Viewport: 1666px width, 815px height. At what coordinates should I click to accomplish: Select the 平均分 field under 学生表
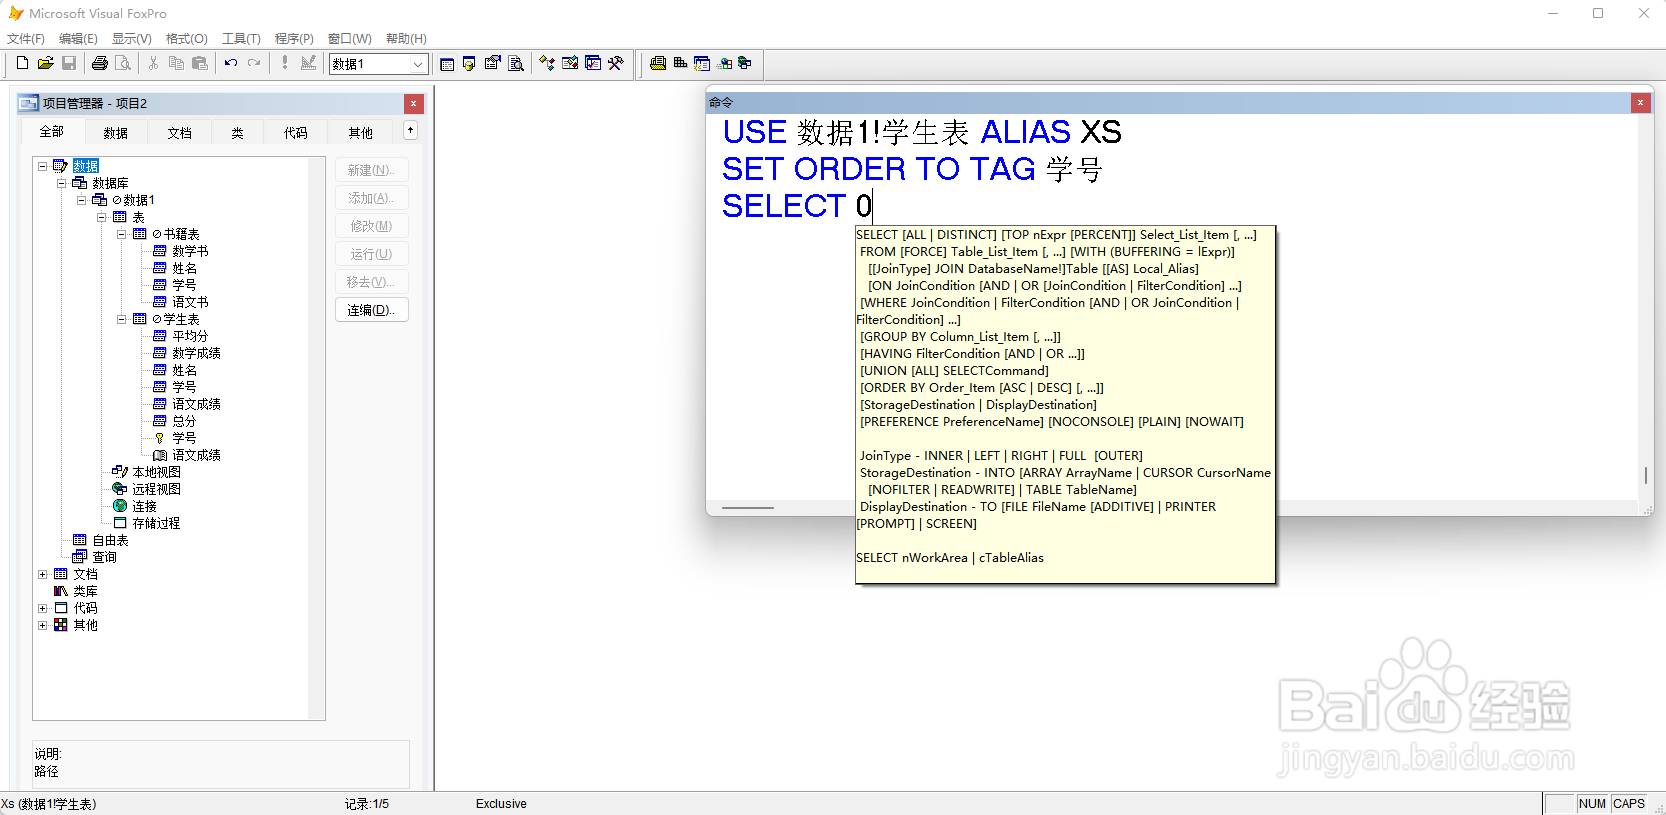(x=190, y=336)
